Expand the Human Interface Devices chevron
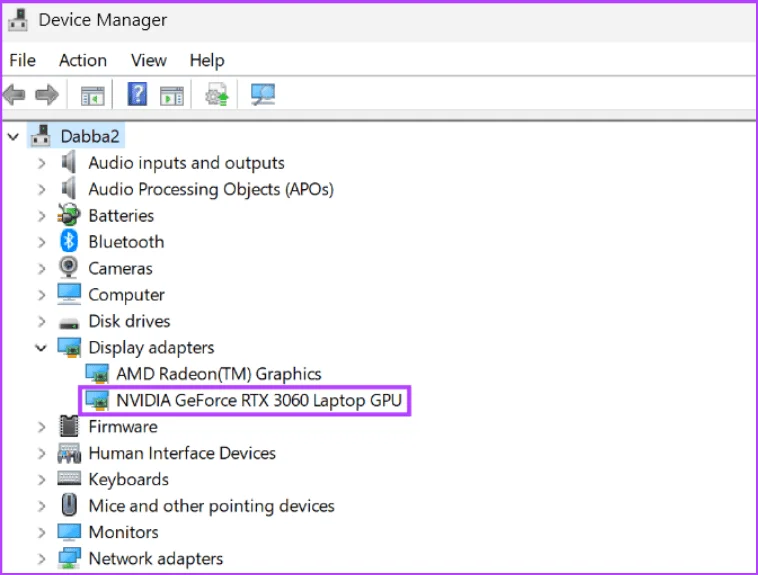The image size is (758, 575). point(42,453)
